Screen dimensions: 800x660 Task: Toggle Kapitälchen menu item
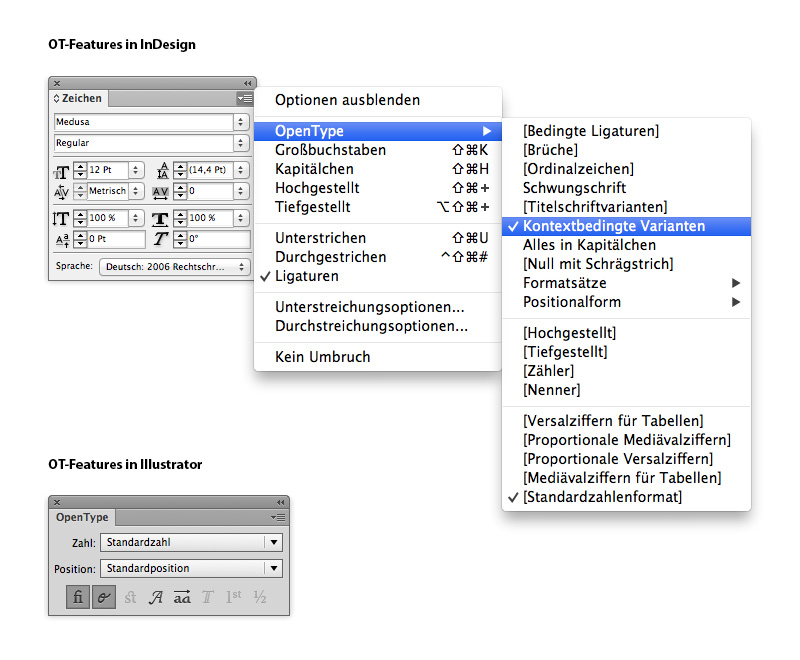(x=378, y=169)
